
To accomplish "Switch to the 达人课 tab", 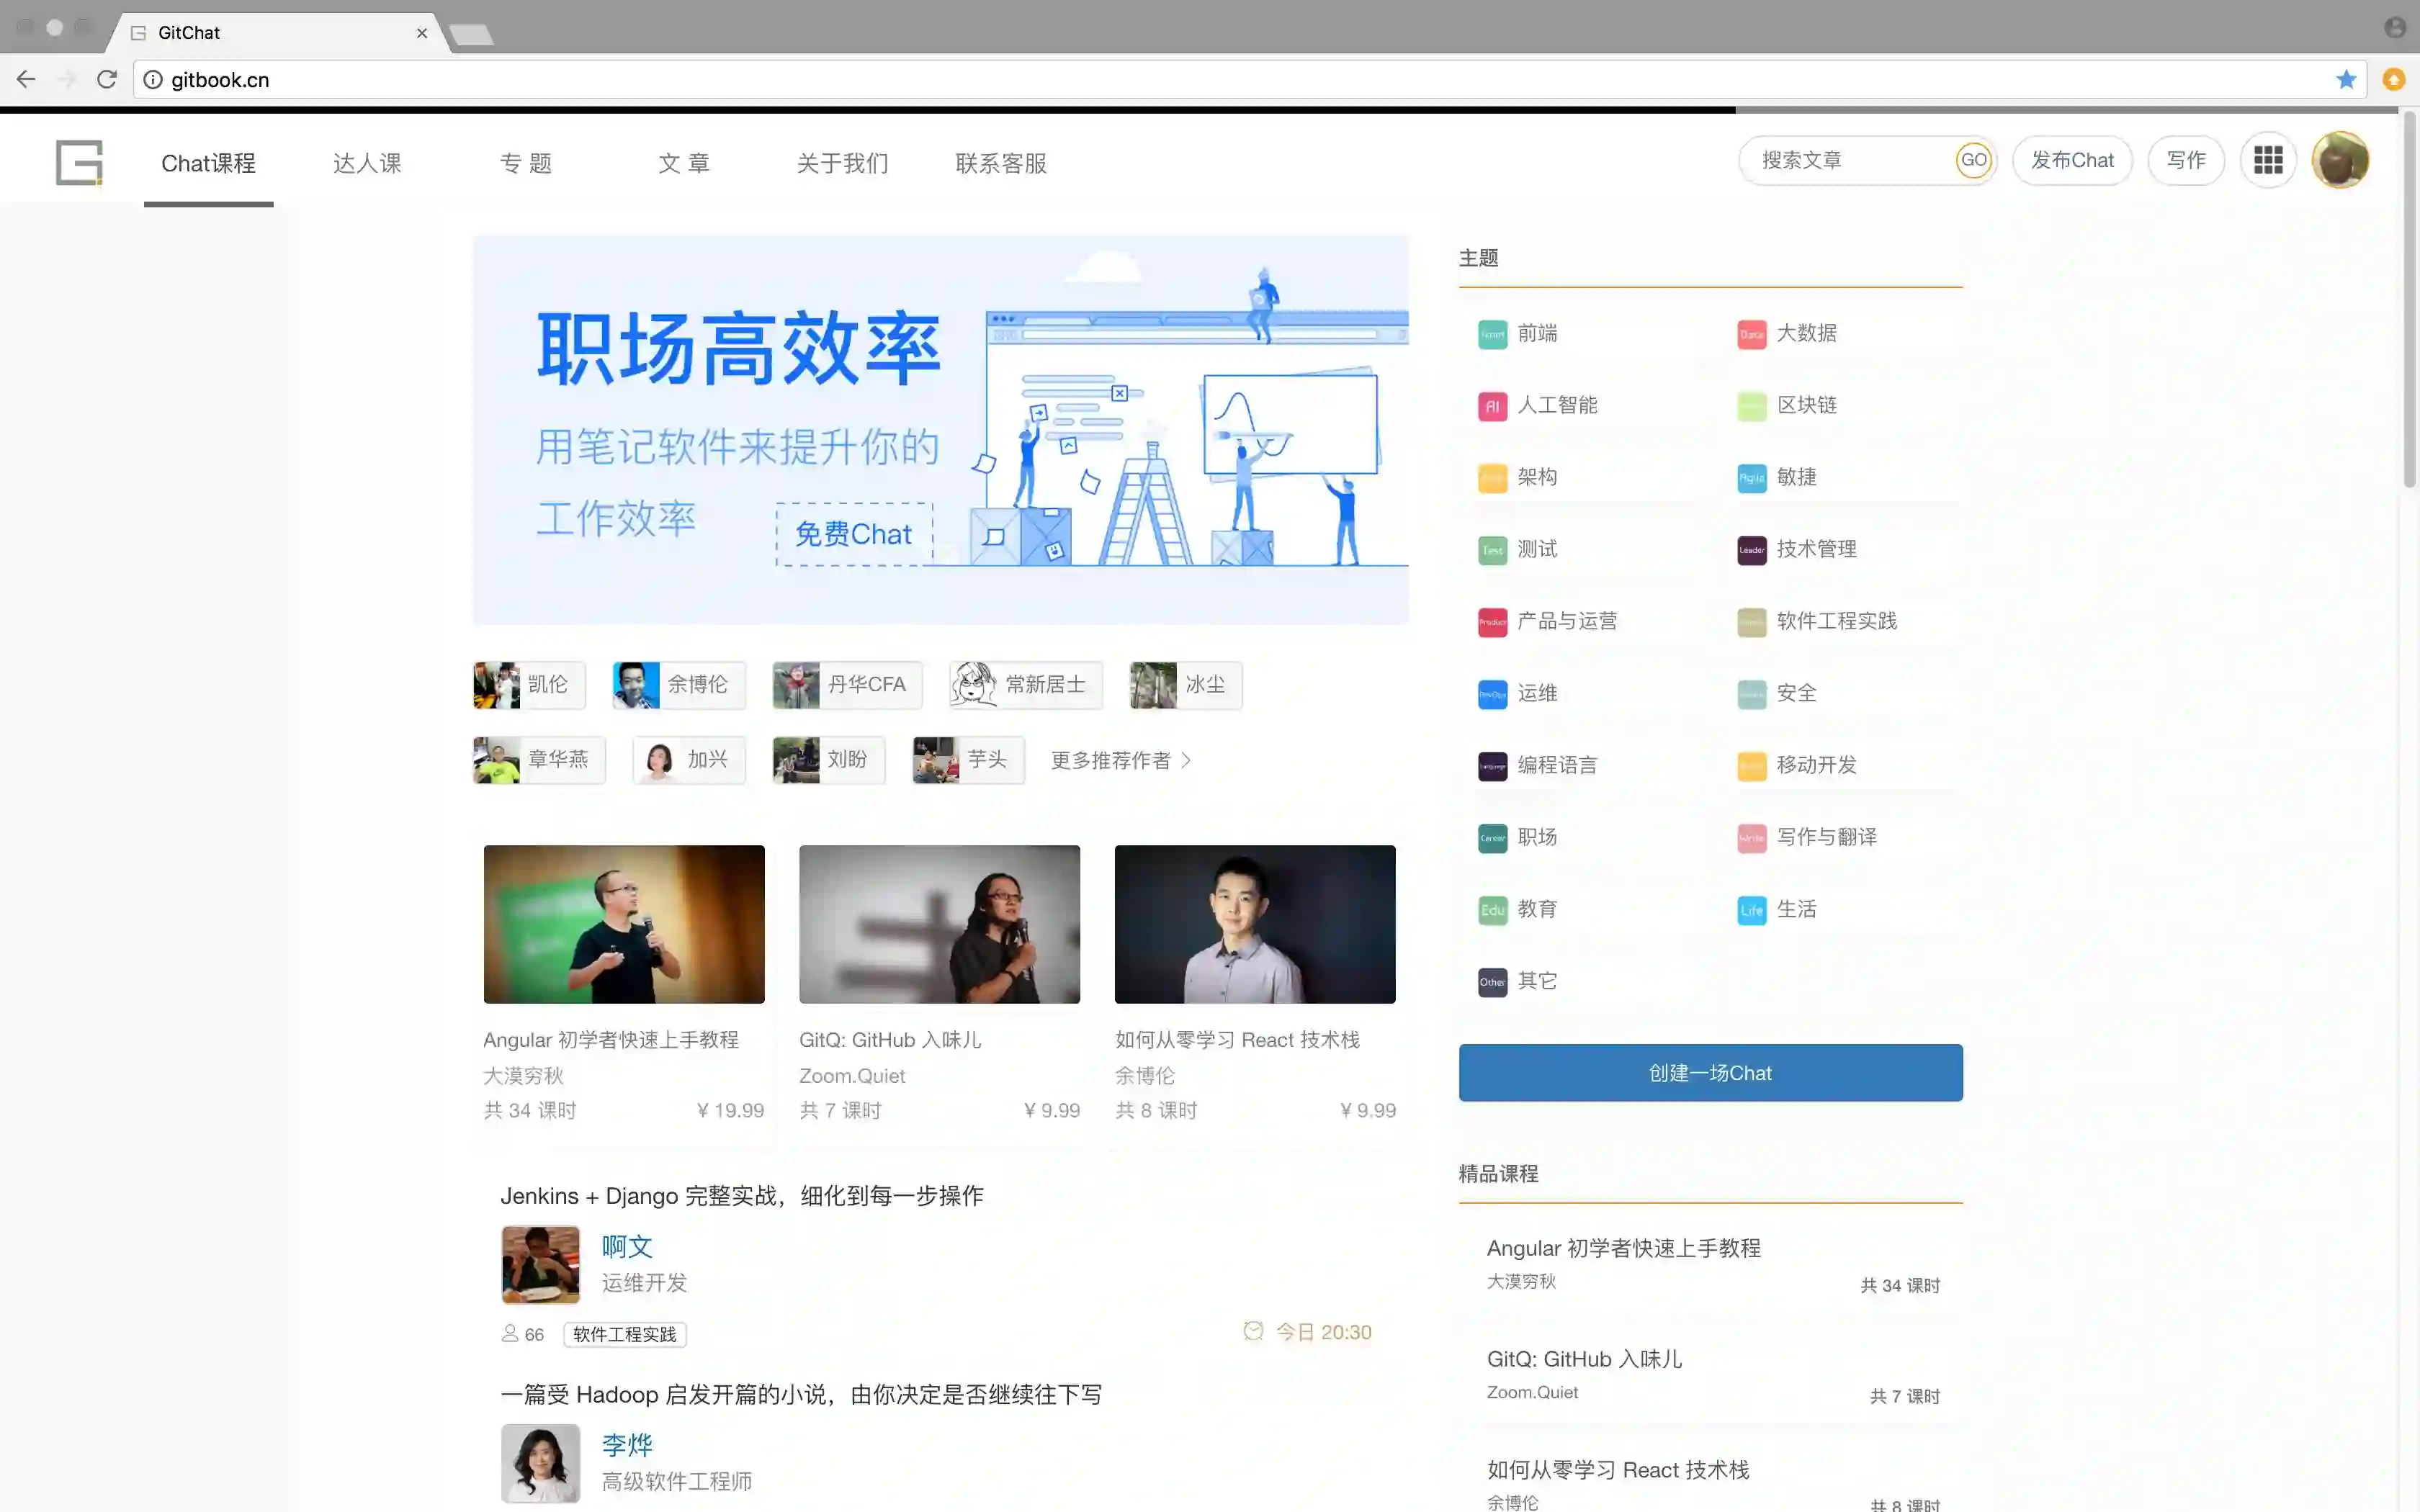I will (x=367, y=163).
